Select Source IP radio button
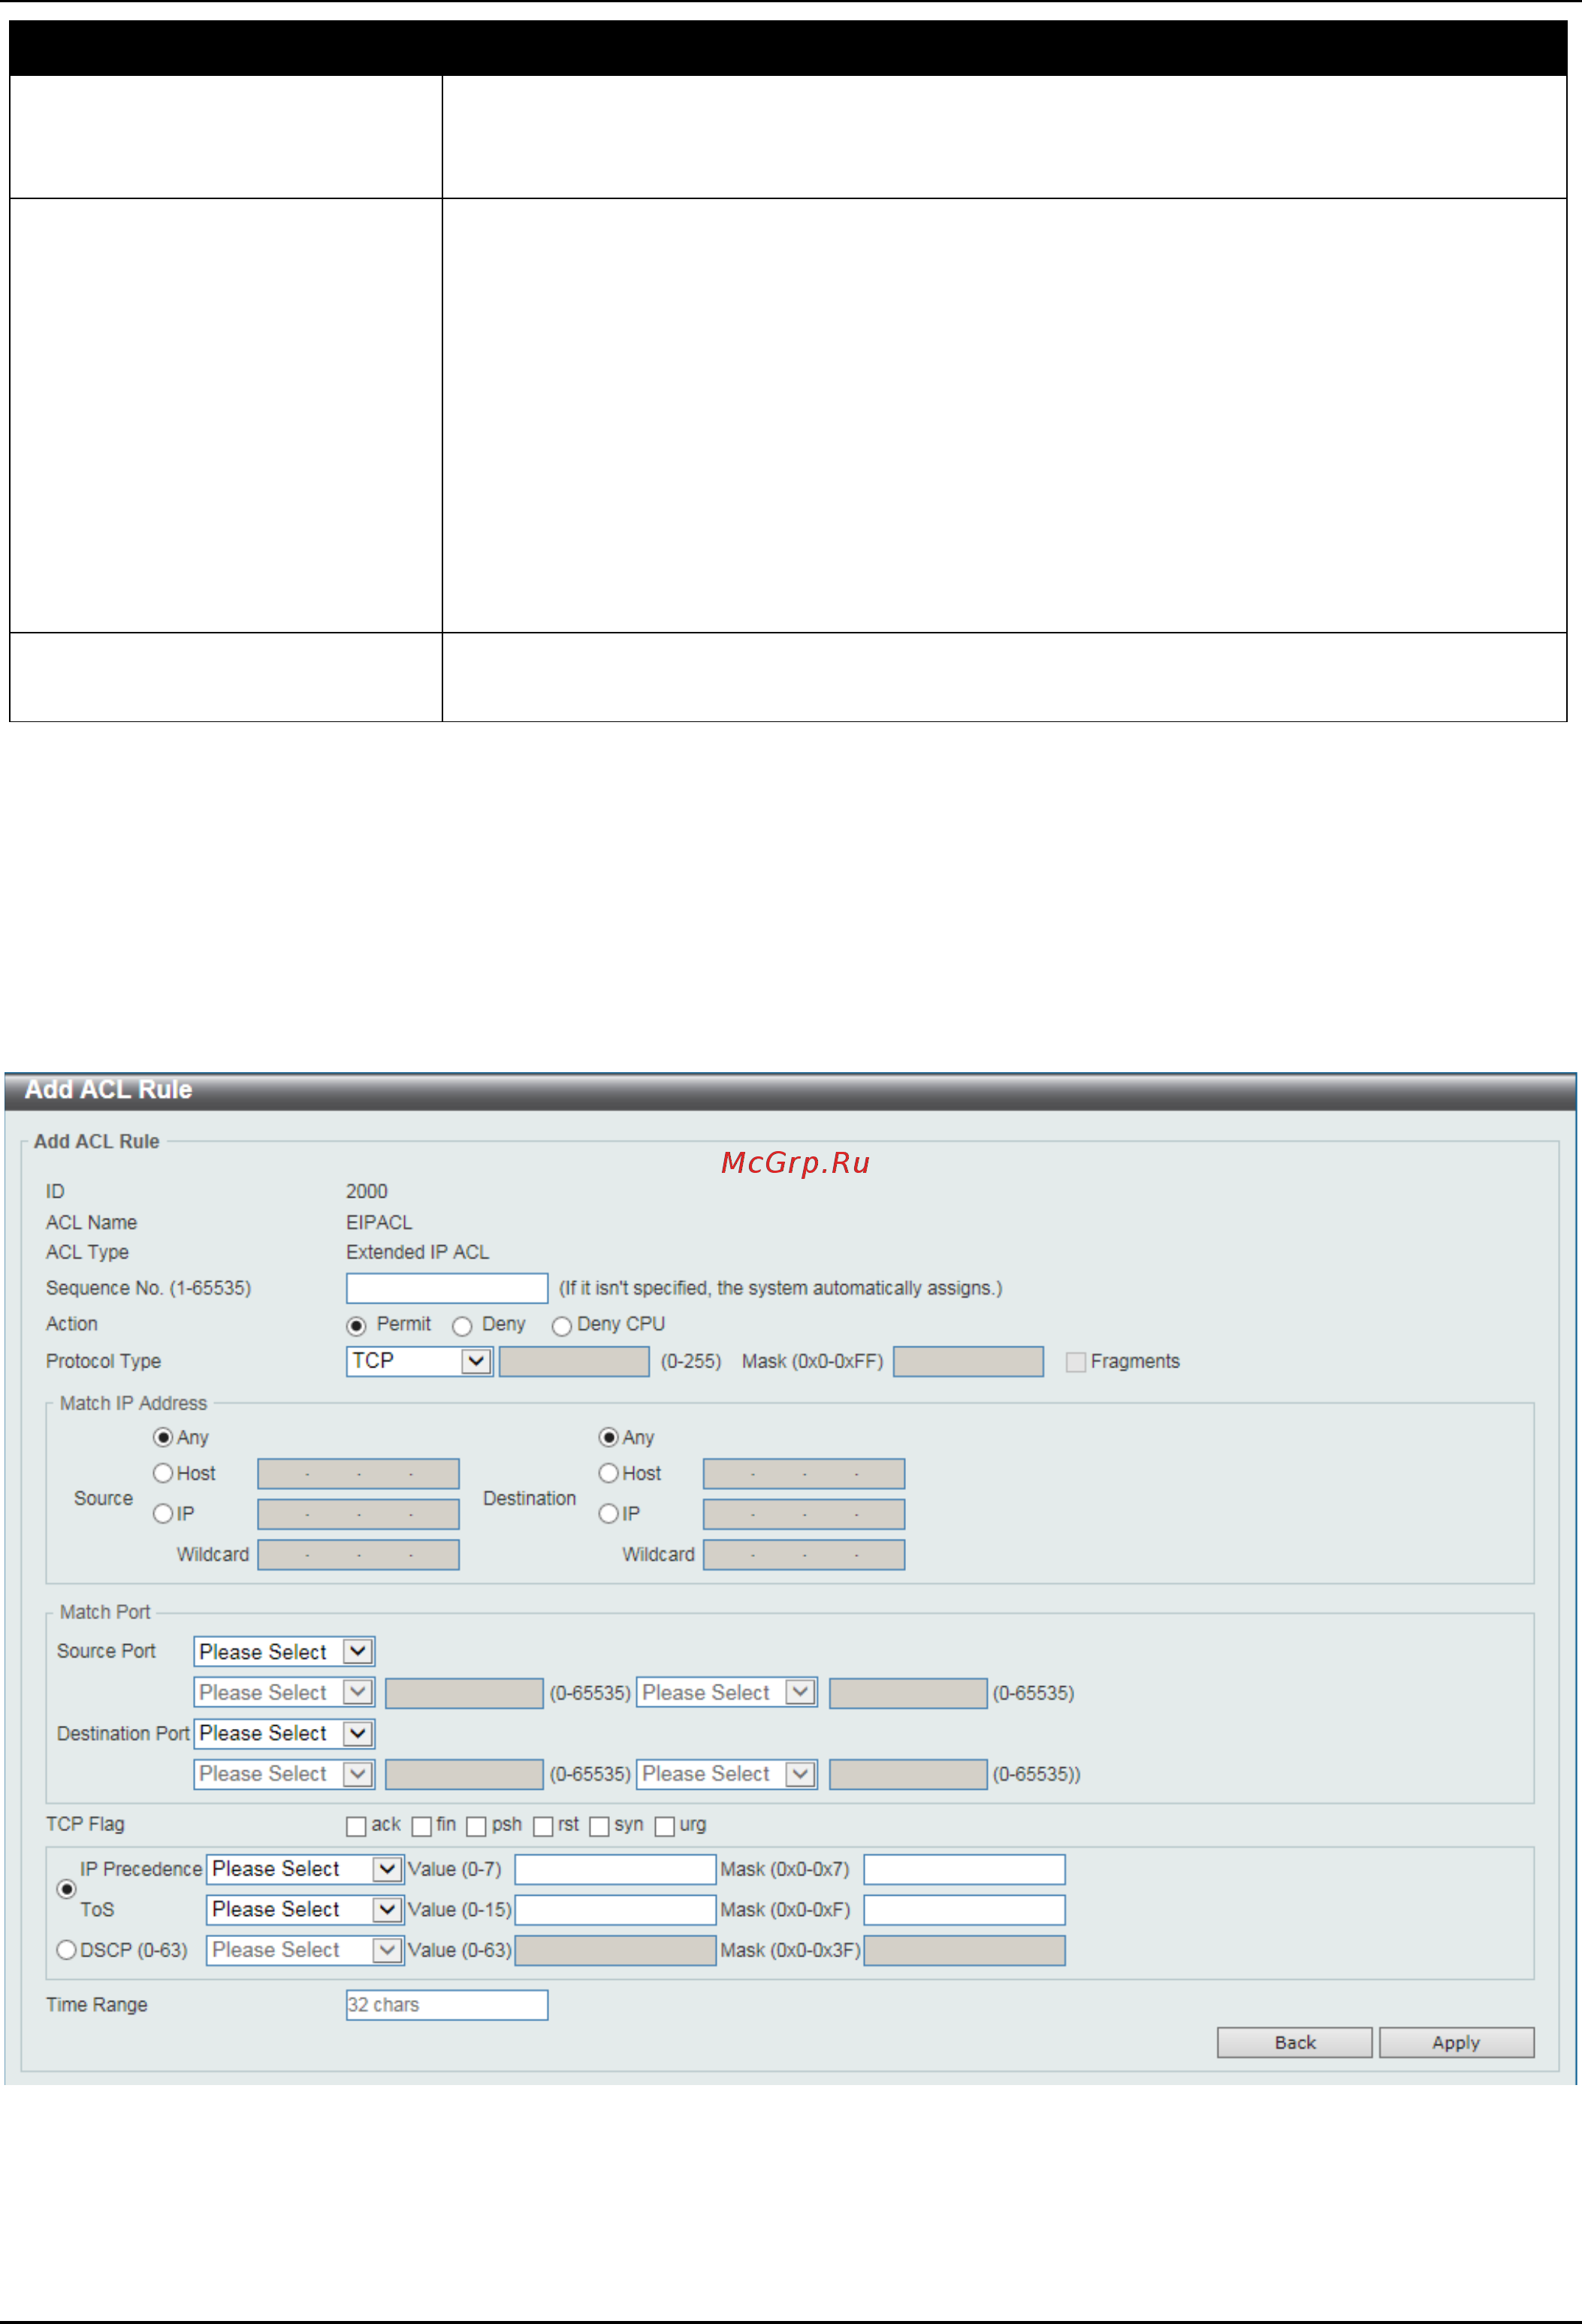The height and width of the screenshot is (2324, 1582). pos(163,1513)
